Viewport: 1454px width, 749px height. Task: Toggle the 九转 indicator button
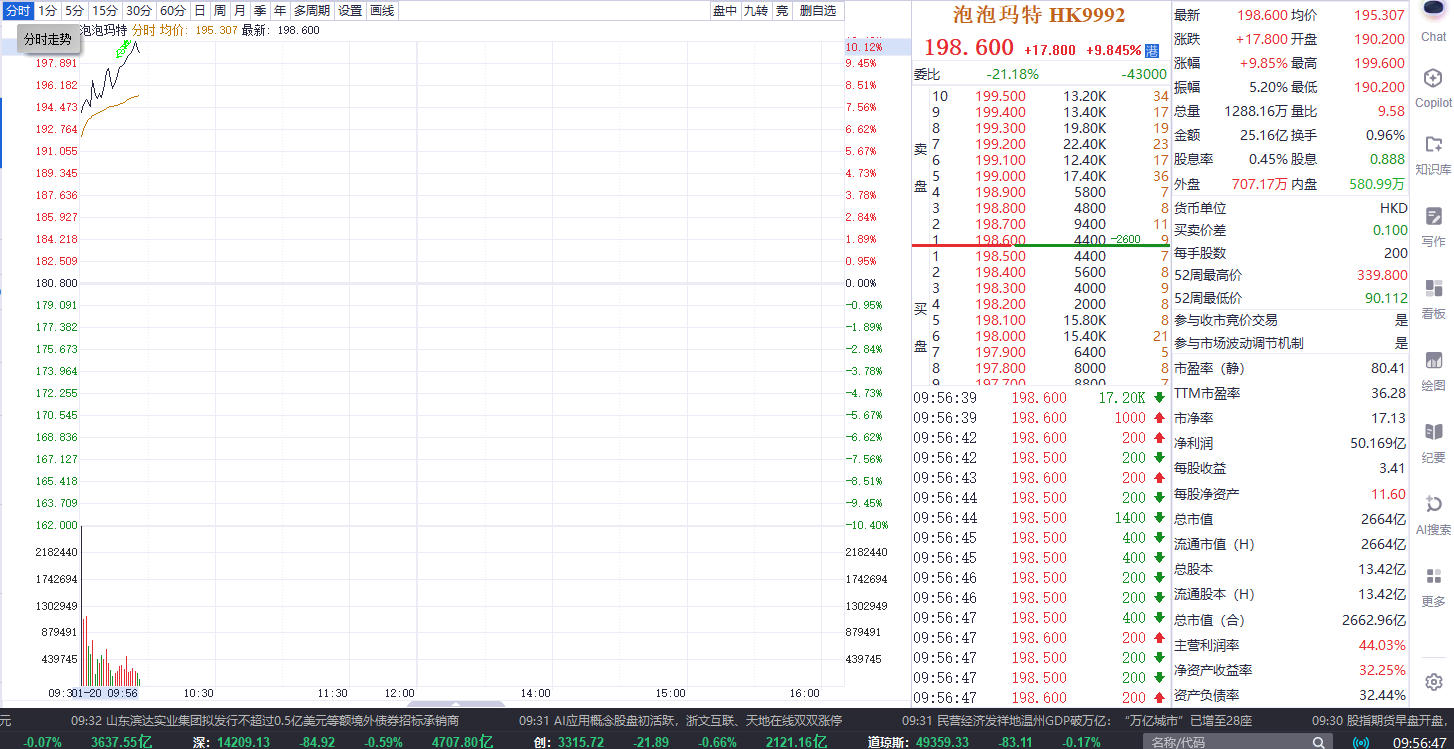[x=755, y=10]
